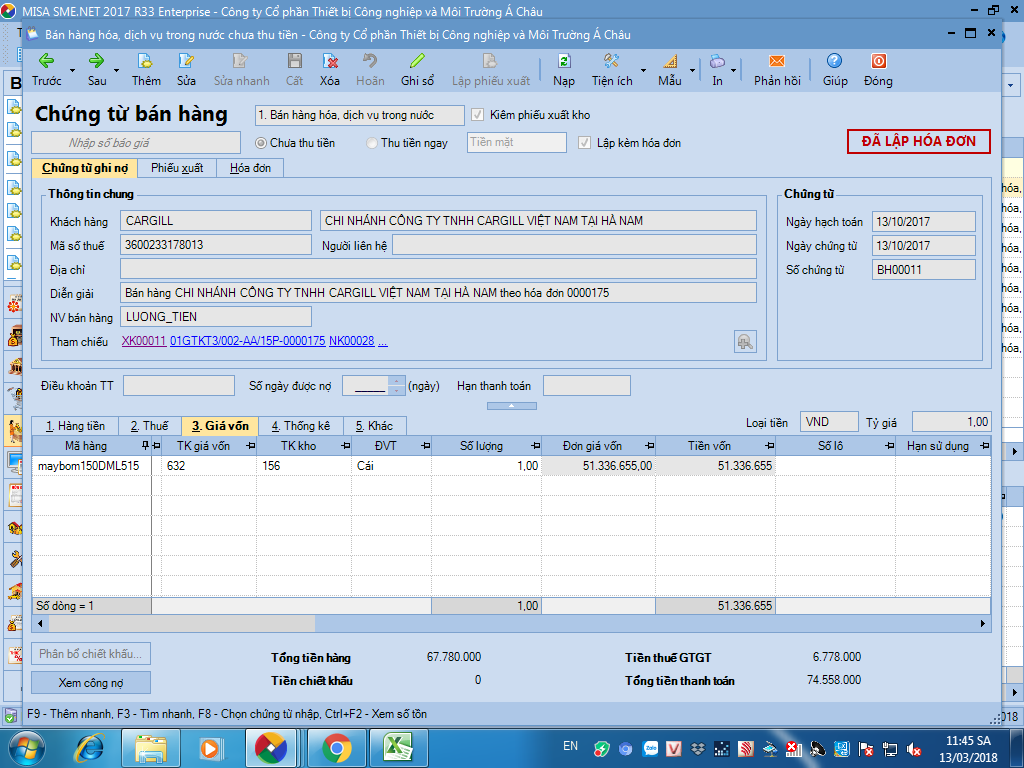Open Excel in taskbar
Screen dimensions: 1024x768
(x=398, y=748)
